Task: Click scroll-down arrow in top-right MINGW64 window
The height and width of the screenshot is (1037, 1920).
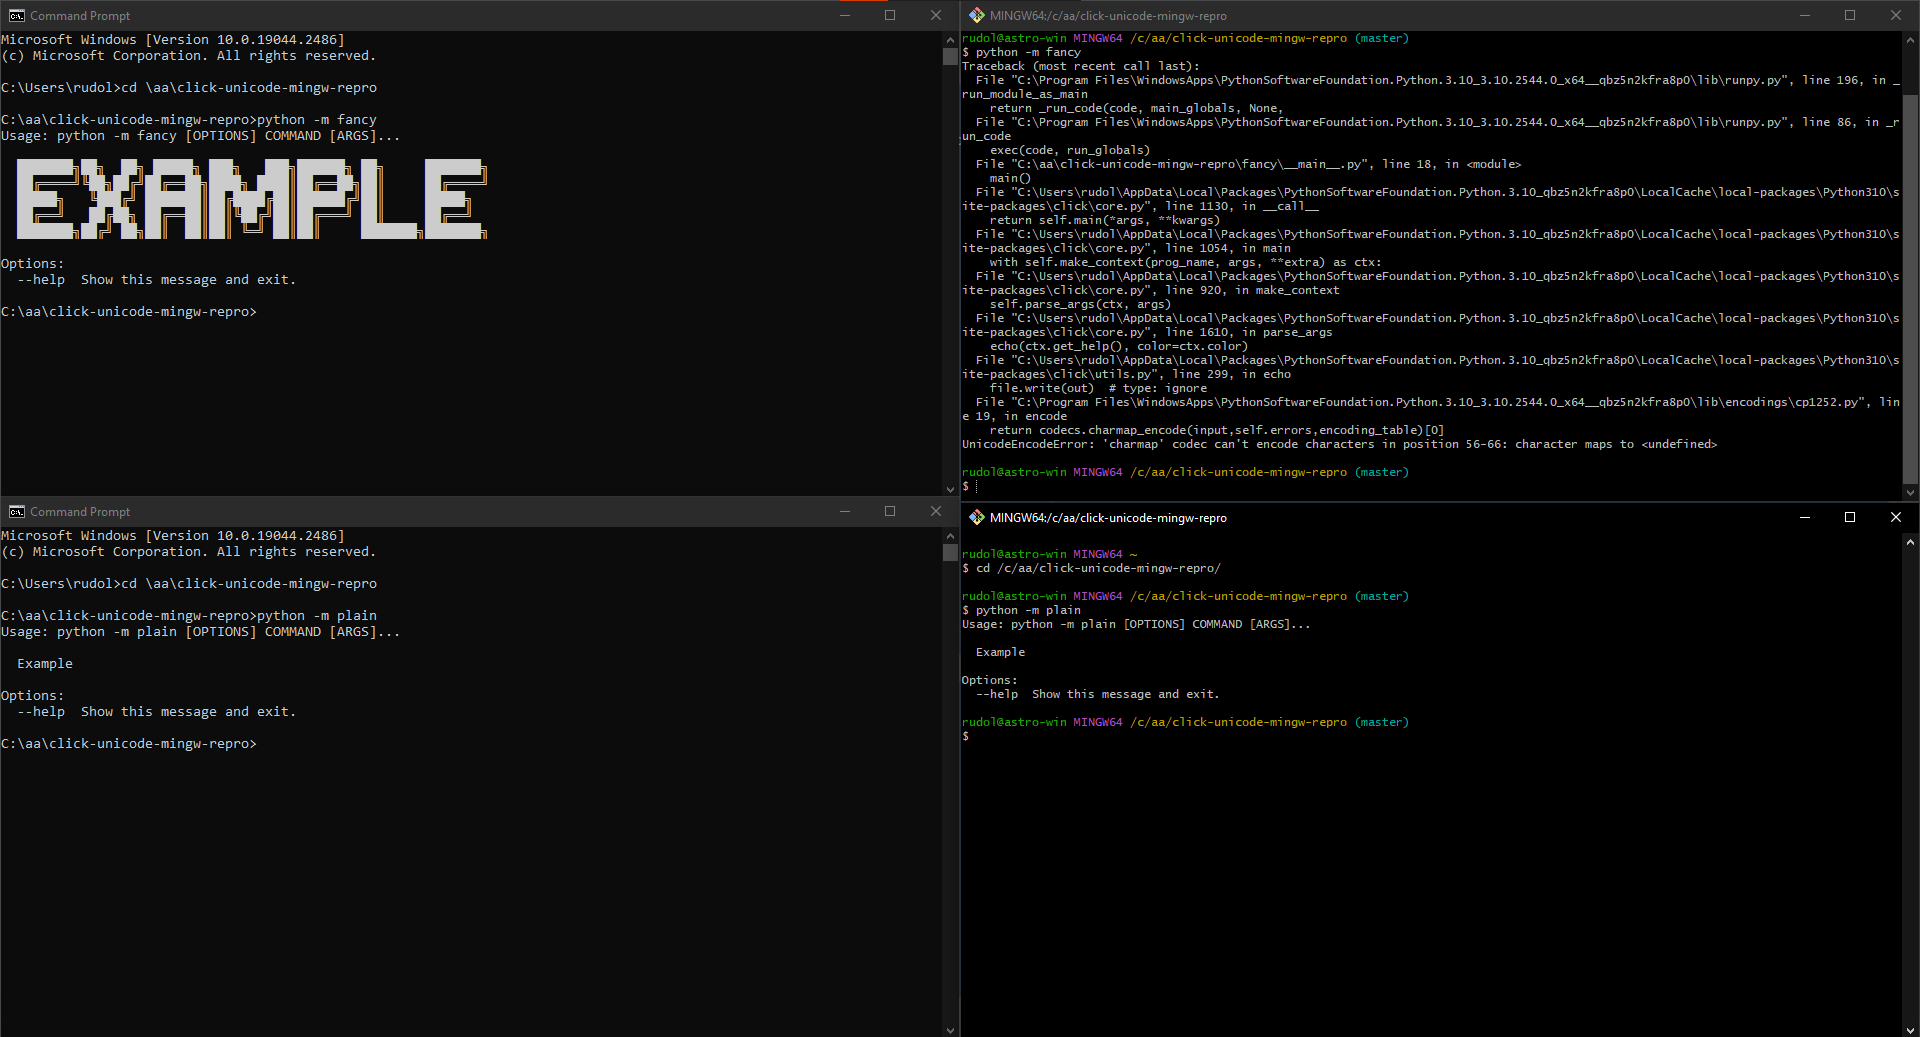Action: [x=1910, y=492]
